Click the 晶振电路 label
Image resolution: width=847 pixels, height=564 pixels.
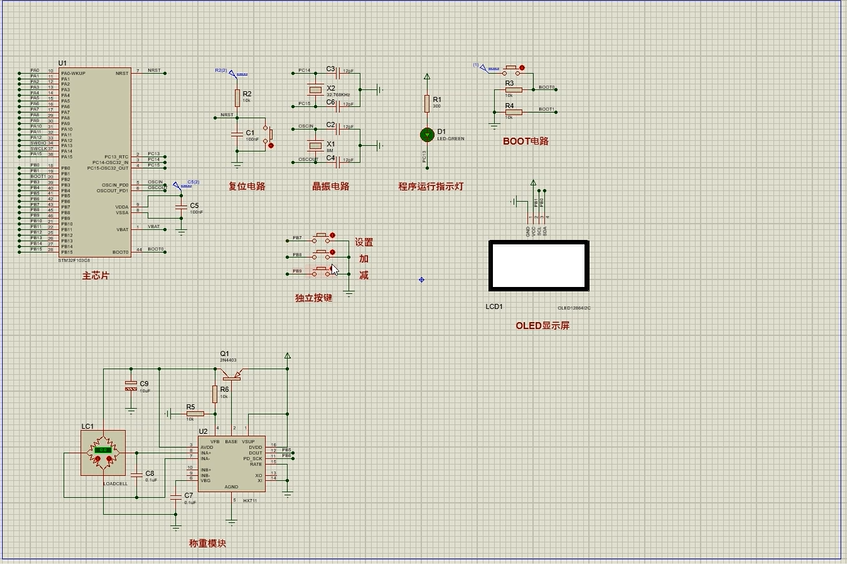[331, 186]
